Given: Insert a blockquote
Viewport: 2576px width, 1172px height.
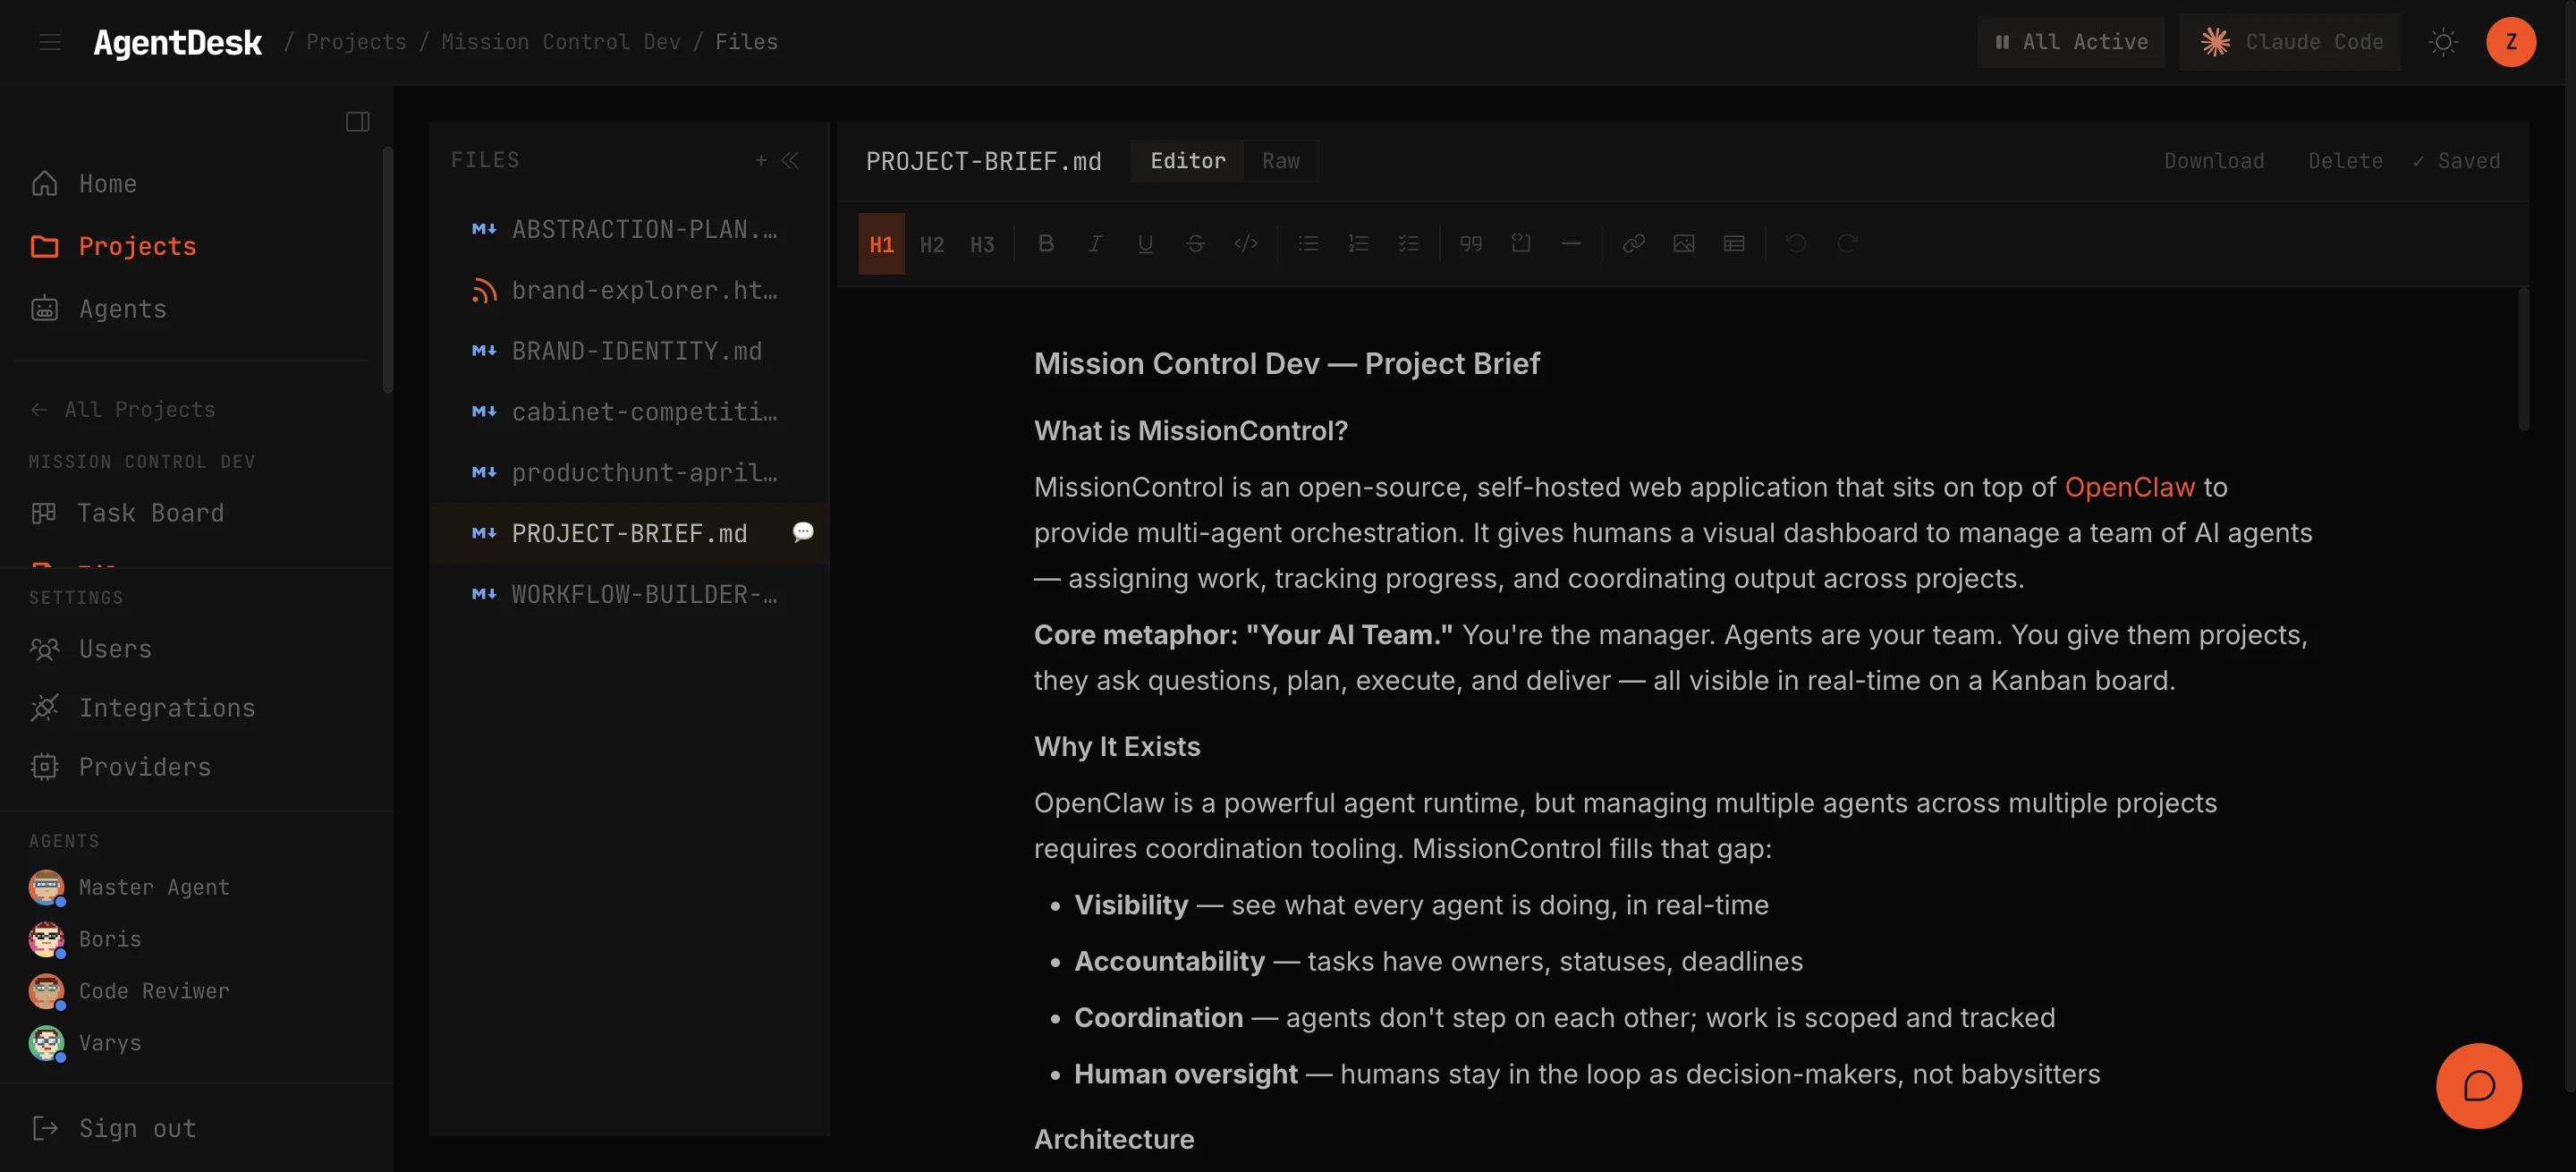Looking at the screenshot, I should click(1470, 244).
